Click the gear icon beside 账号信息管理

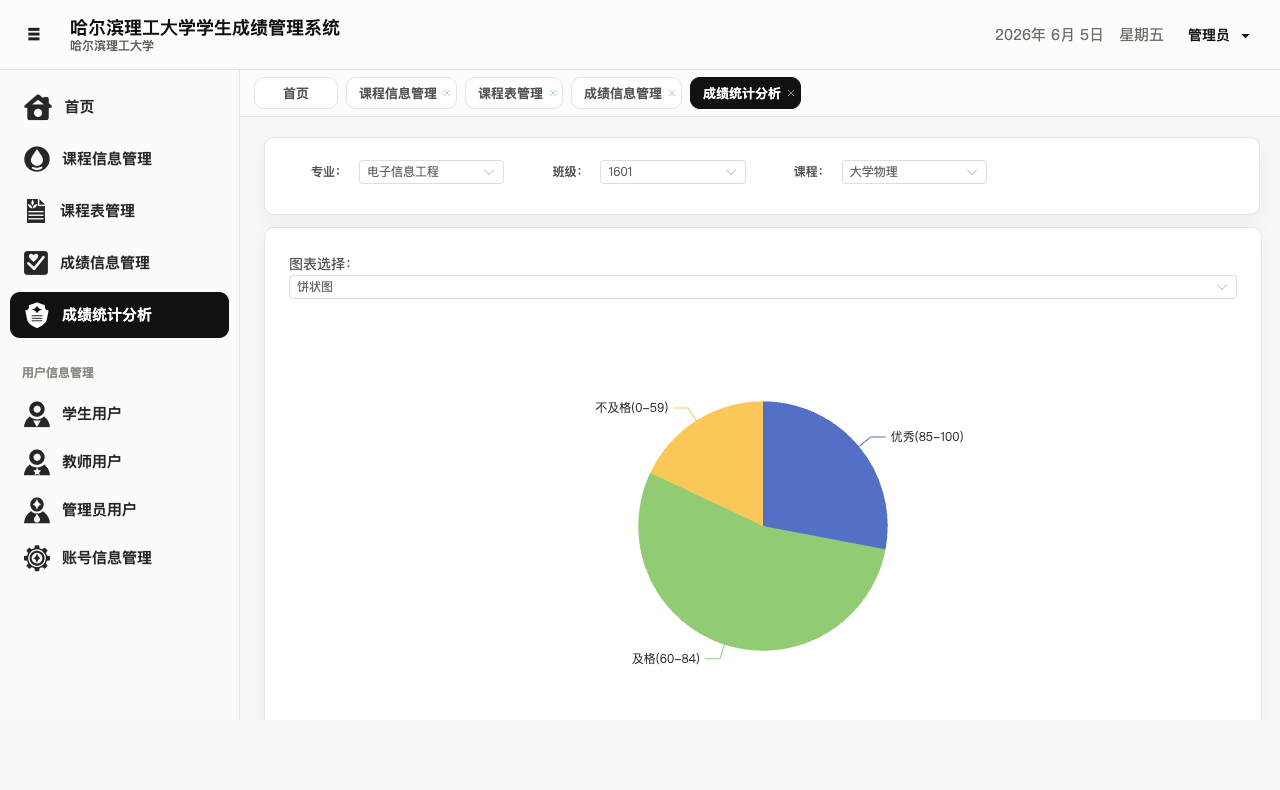pos(37,558)
